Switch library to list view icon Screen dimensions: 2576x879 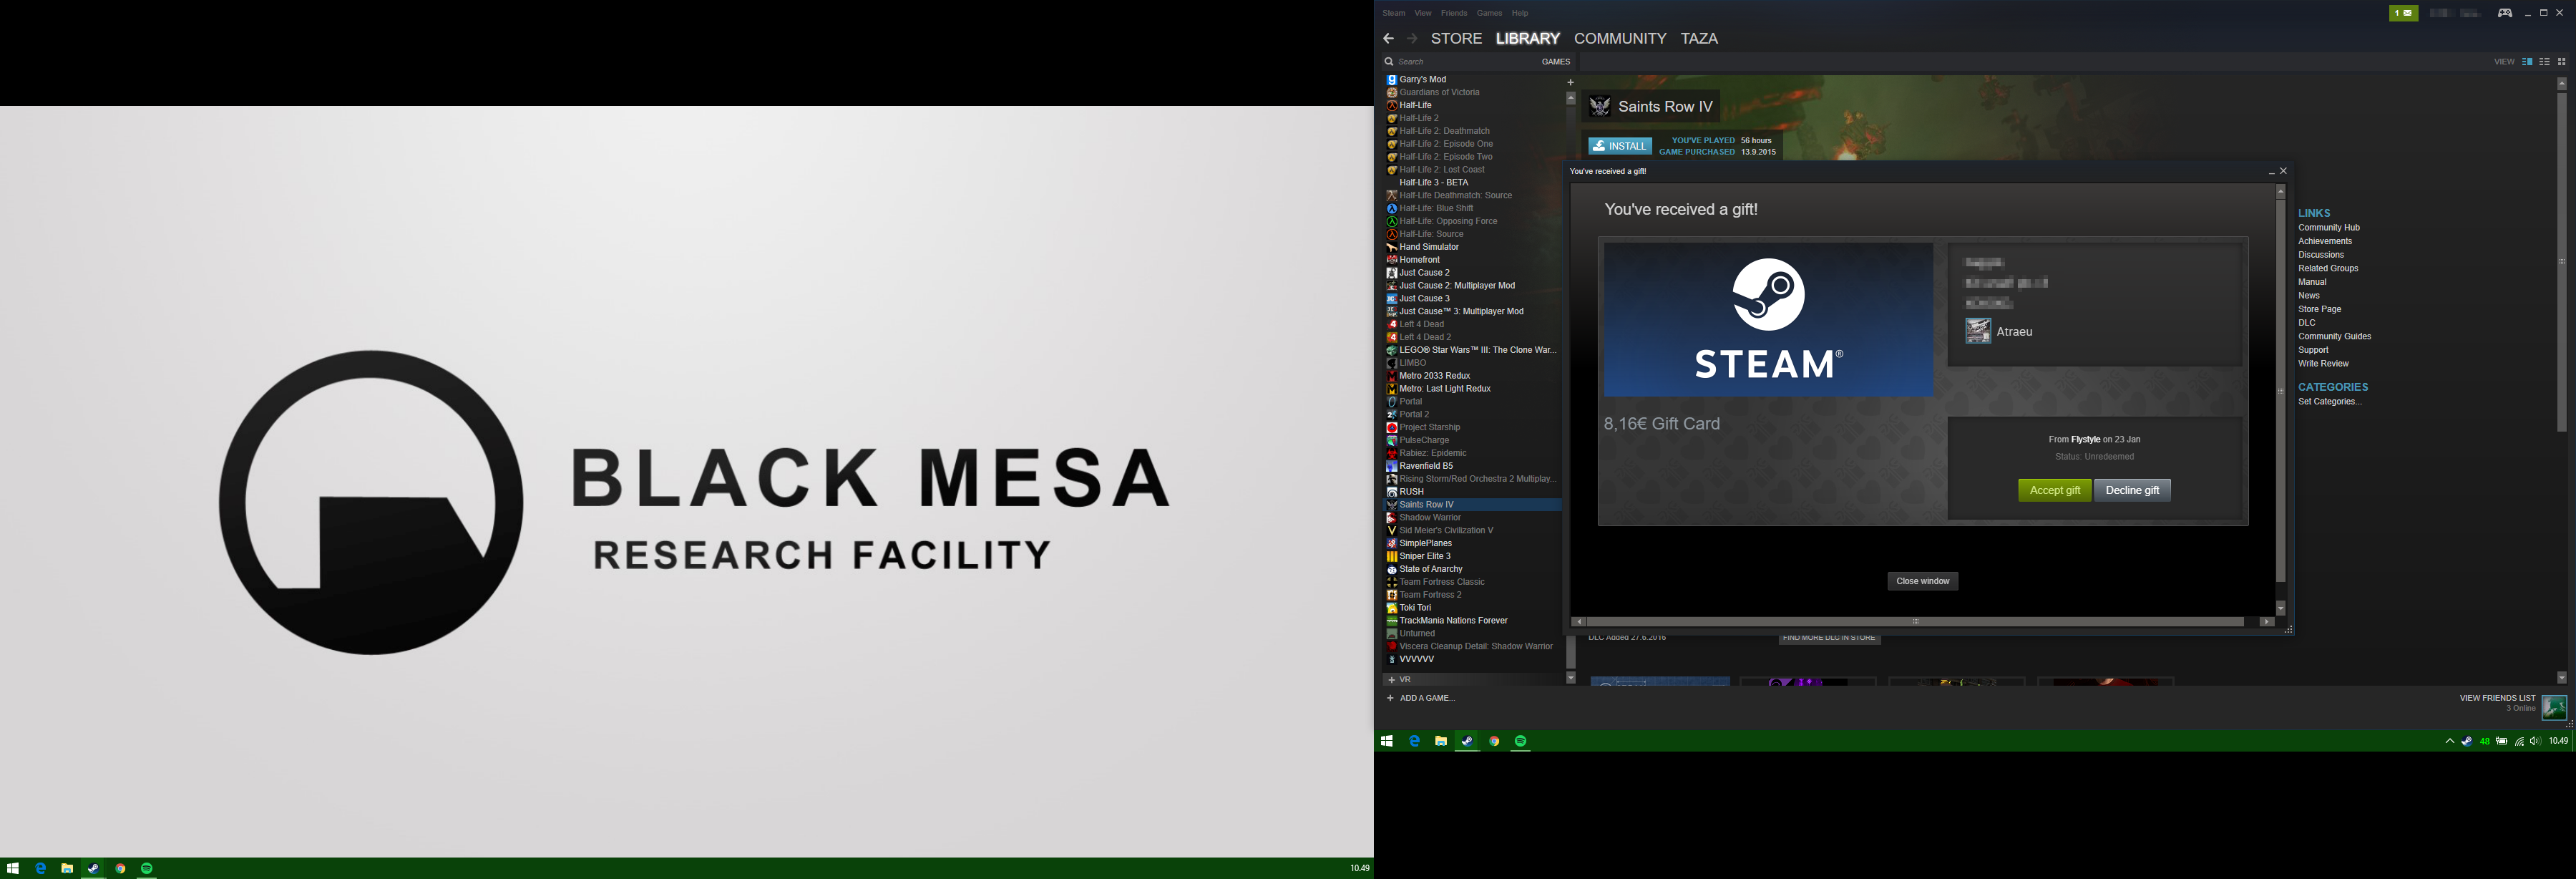pyautogui.click(x=2544, y=62)
